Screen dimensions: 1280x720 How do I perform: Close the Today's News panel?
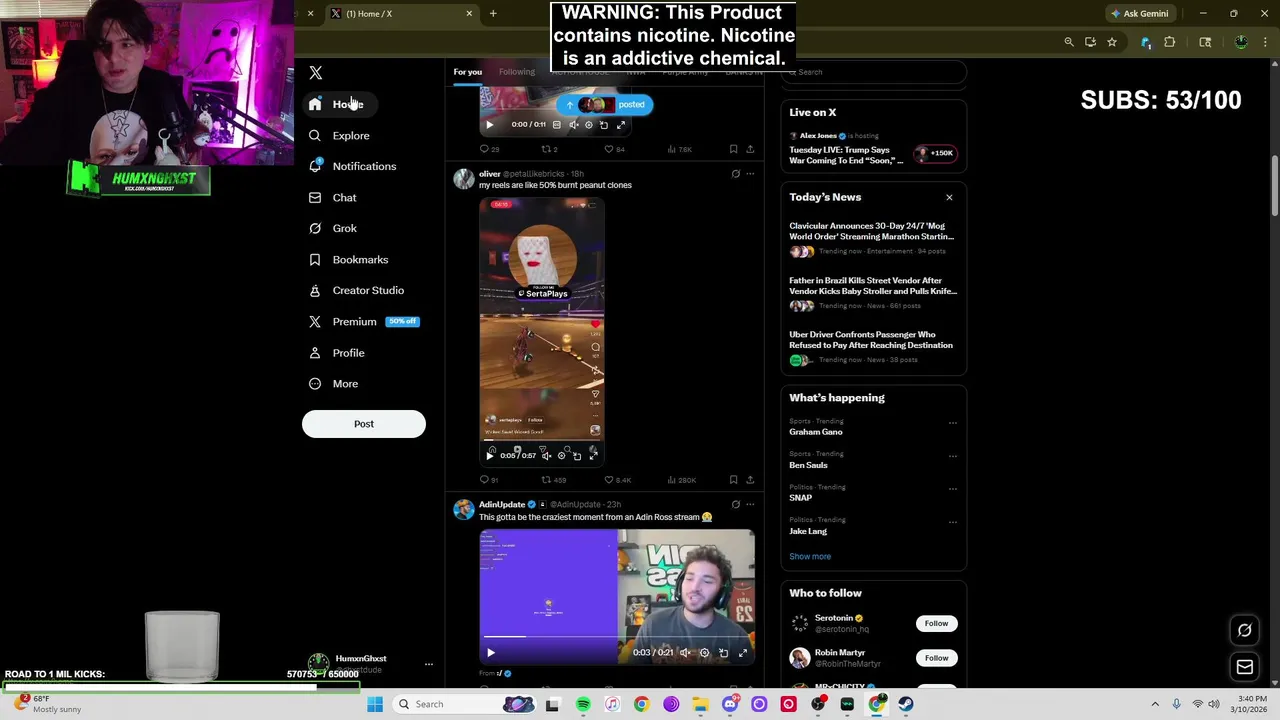pyautogui.click(x=949, y=197)
